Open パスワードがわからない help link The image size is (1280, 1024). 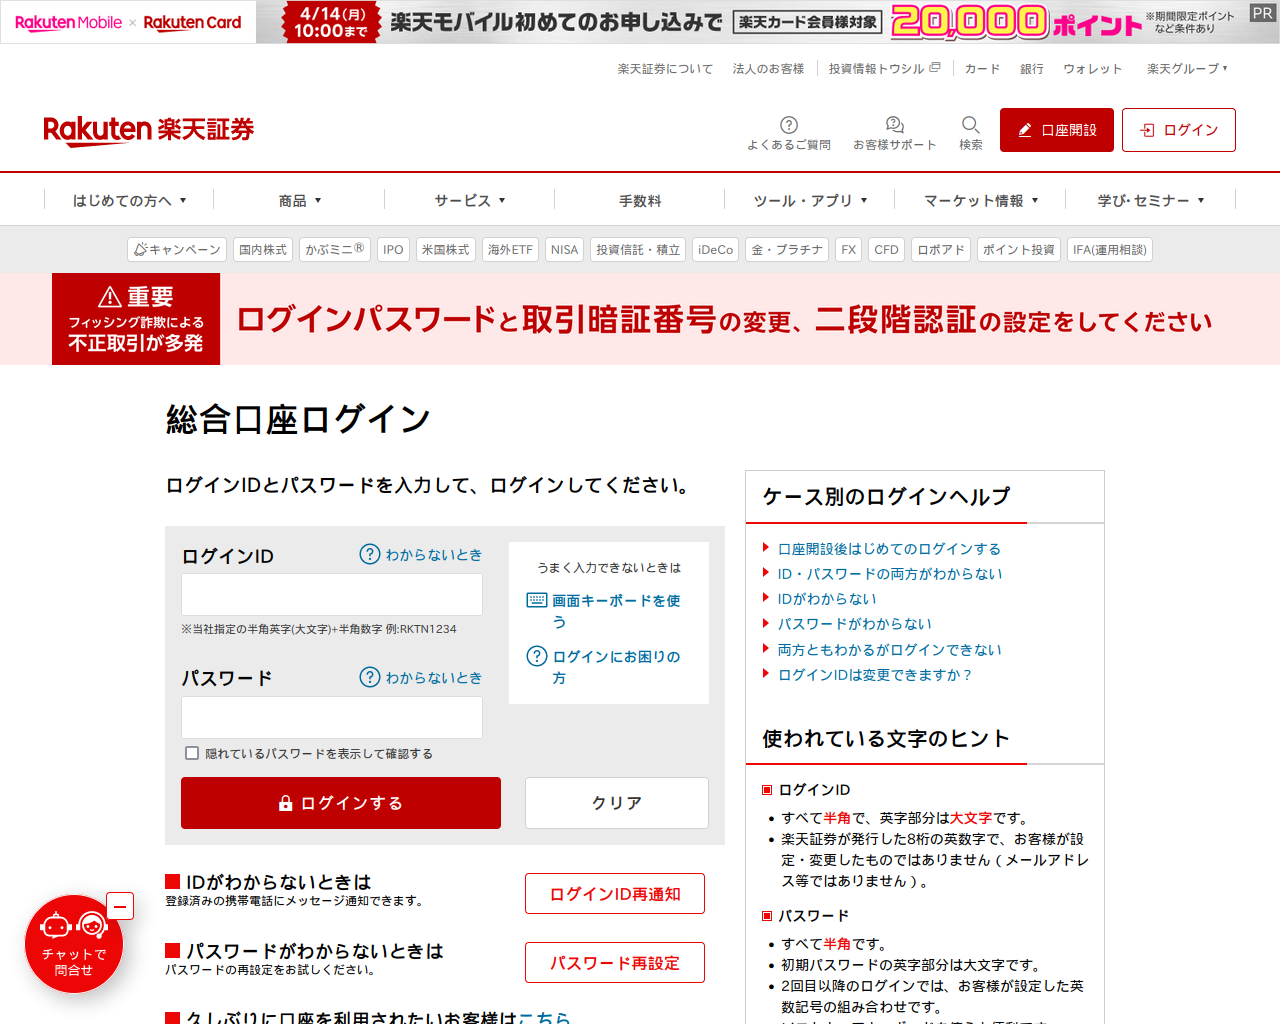tap(855, 624)
